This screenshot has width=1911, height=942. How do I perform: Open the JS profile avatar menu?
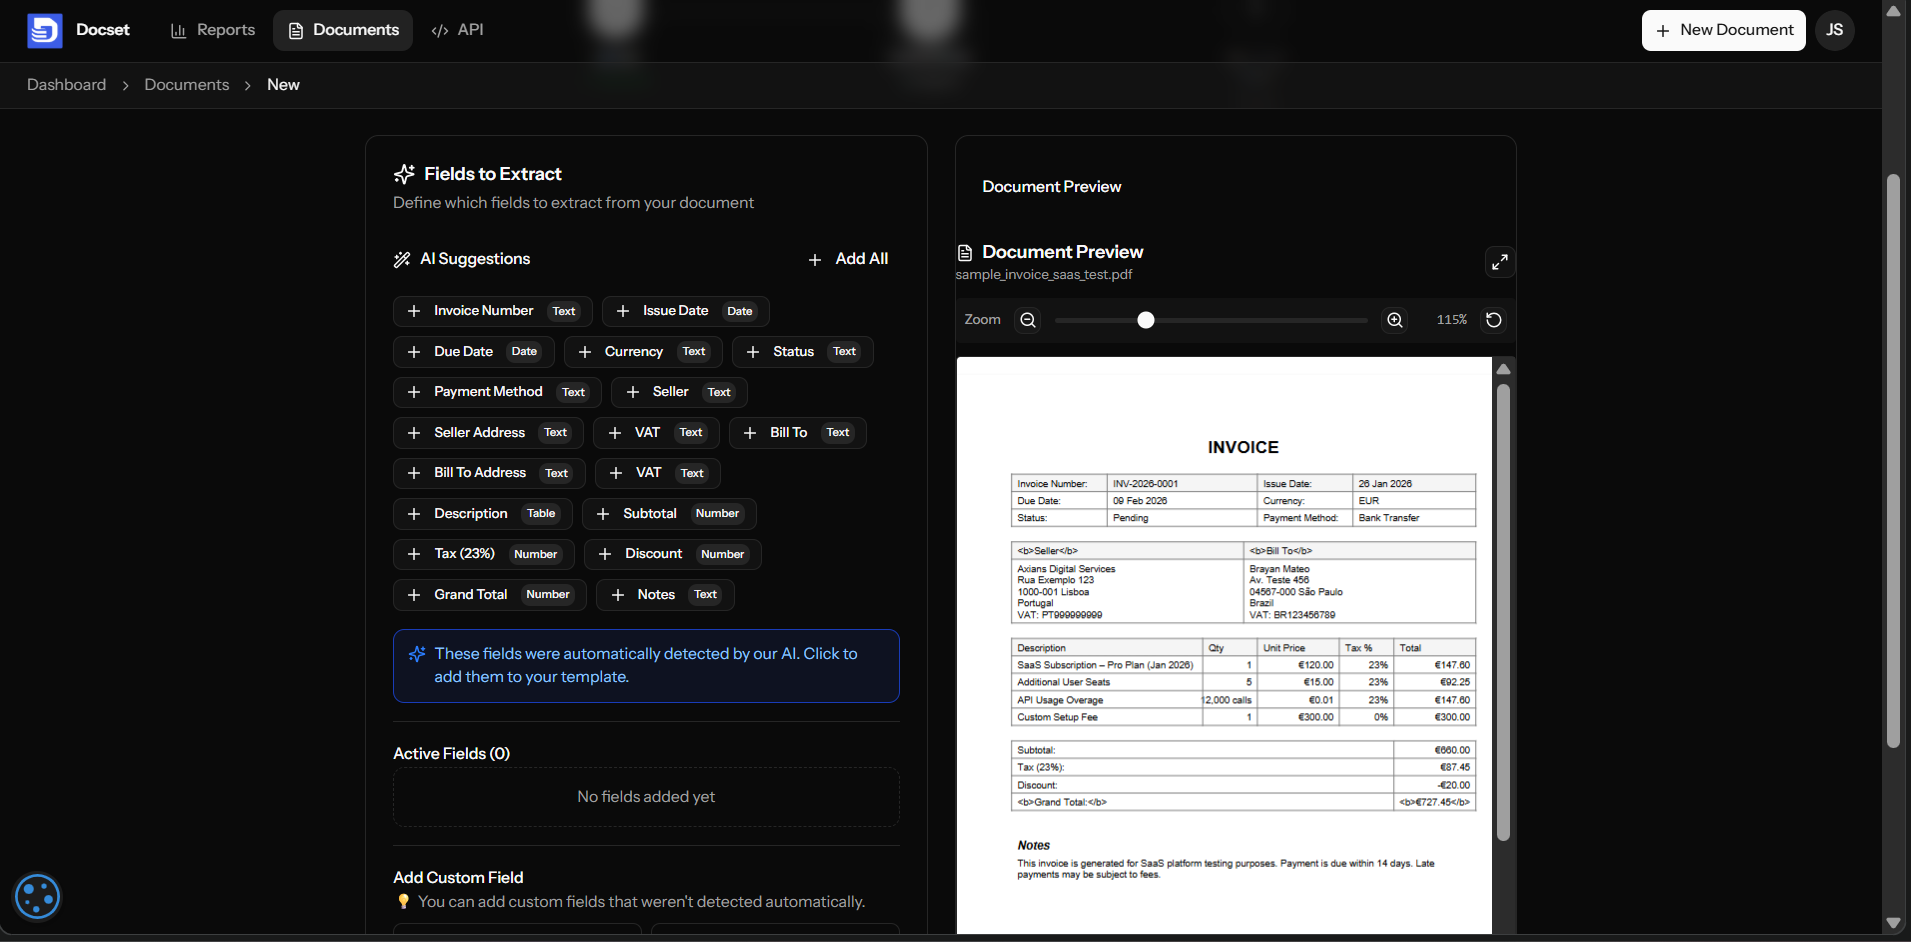coord(1835,30)
